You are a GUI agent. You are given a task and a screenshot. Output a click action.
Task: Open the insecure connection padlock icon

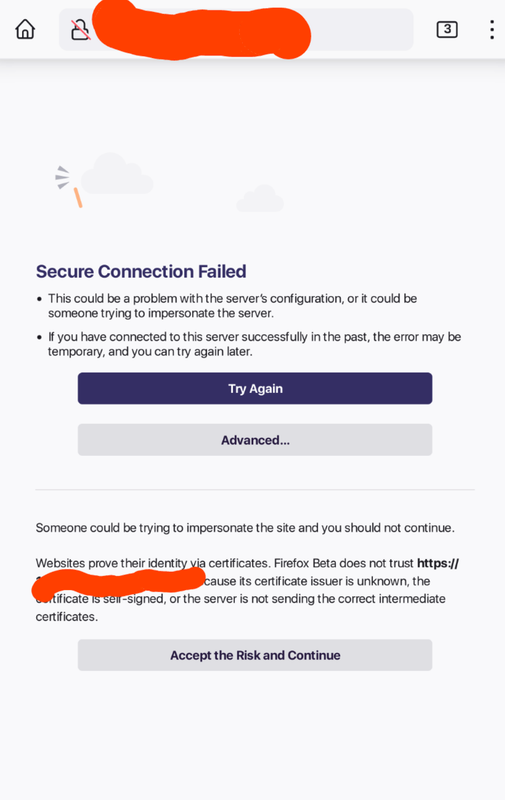point(80,30)
